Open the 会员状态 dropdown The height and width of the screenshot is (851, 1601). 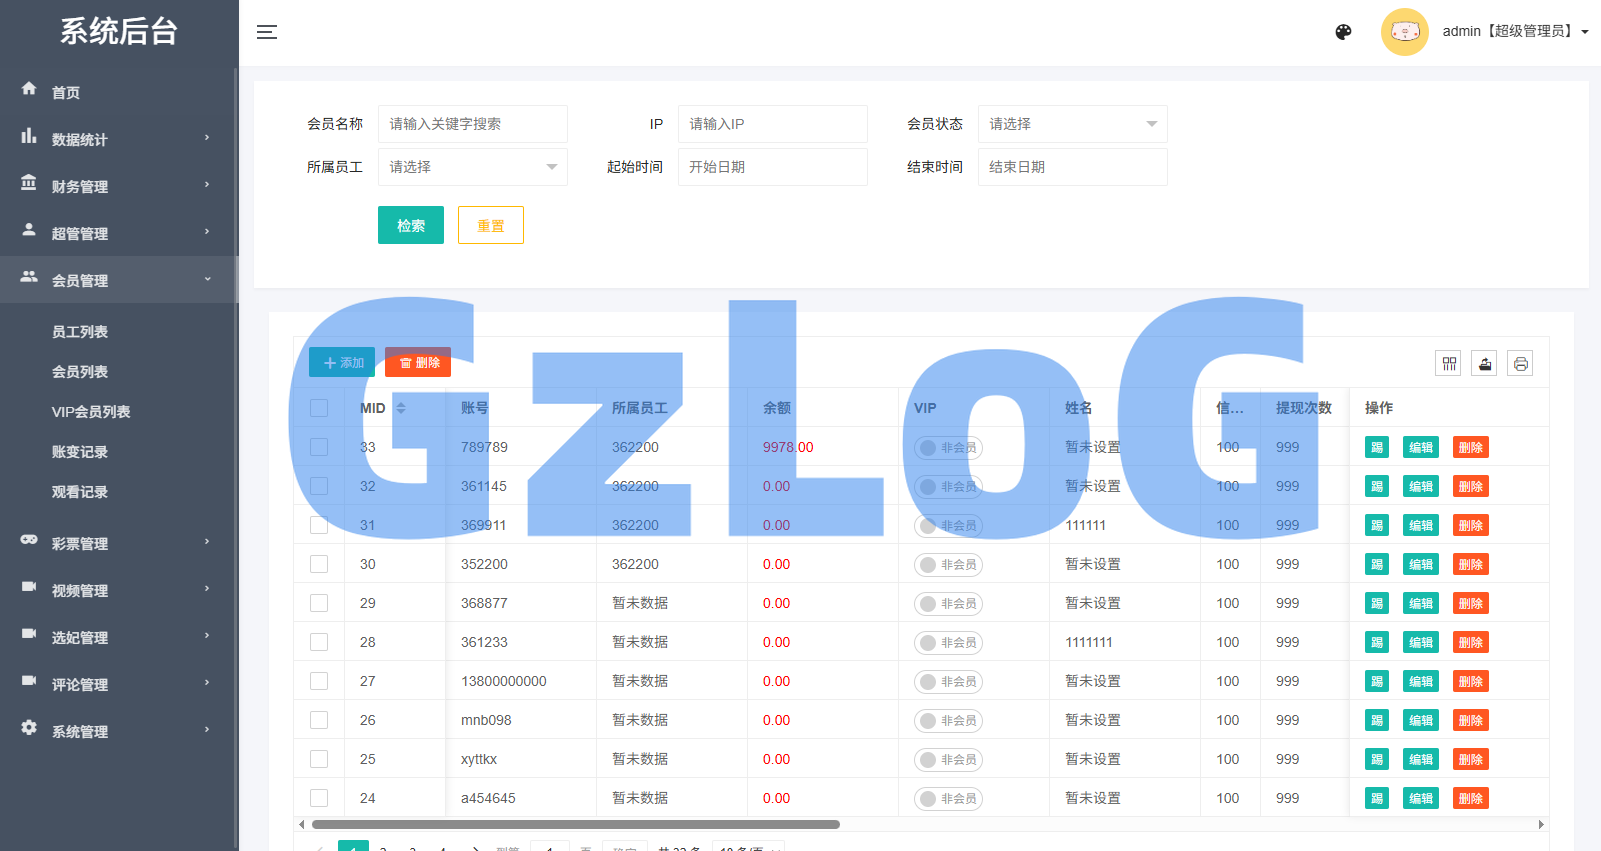[x=1072, y=124]
